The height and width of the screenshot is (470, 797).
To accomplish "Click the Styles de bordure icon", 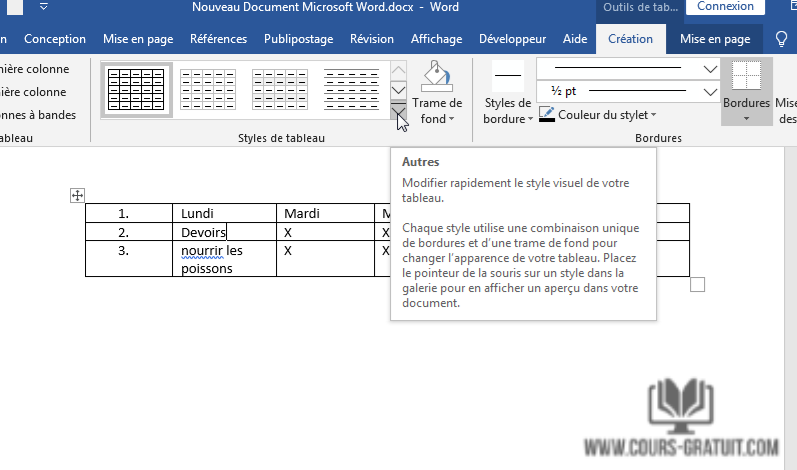I will point(507,76).
